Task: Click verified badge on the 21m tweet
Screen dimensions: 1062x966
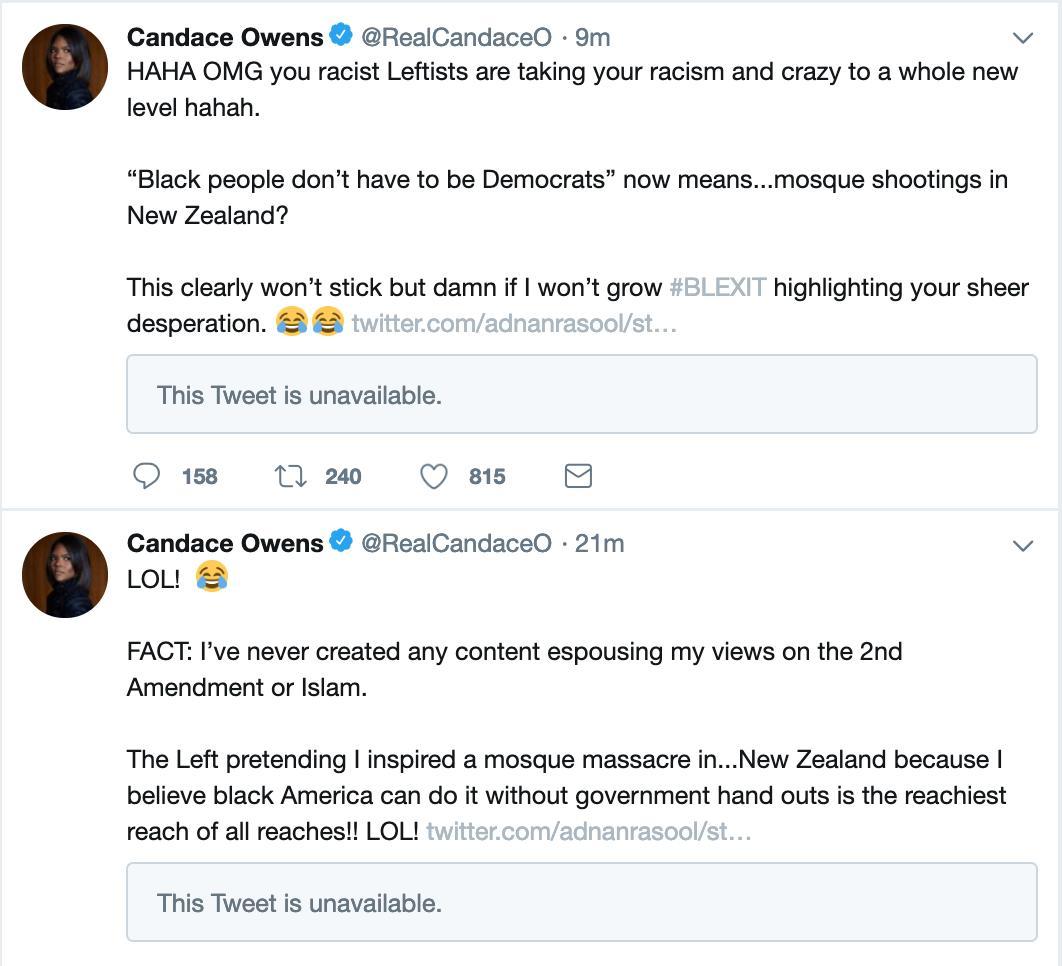Action: pyautogui.click(x=341, y=542)
